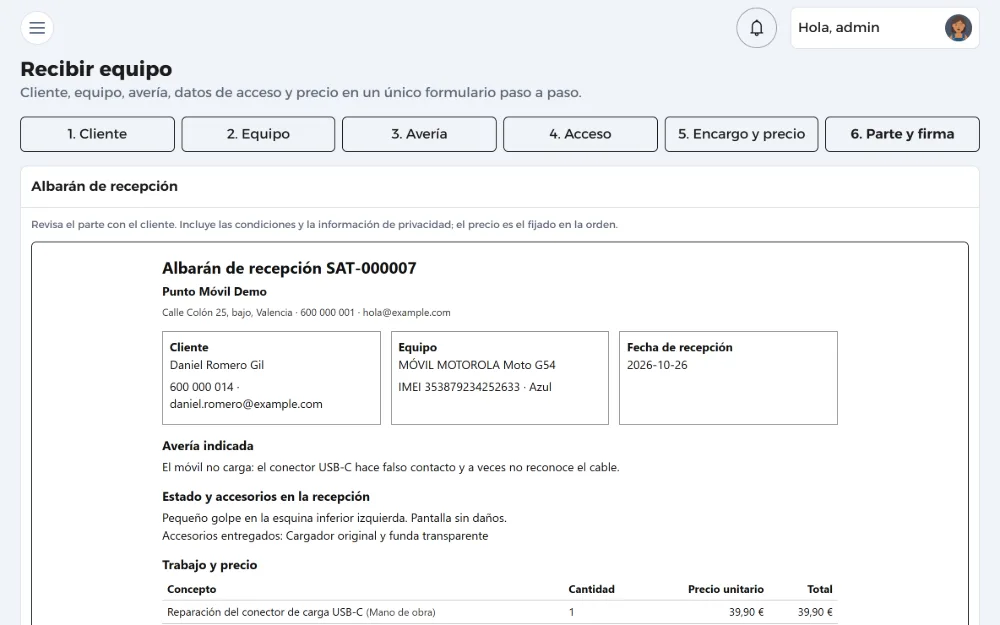Open the hamburger navigation menu
Image resolution: width=1000 pixels, height=625 pixels.
tap(37, 28)
